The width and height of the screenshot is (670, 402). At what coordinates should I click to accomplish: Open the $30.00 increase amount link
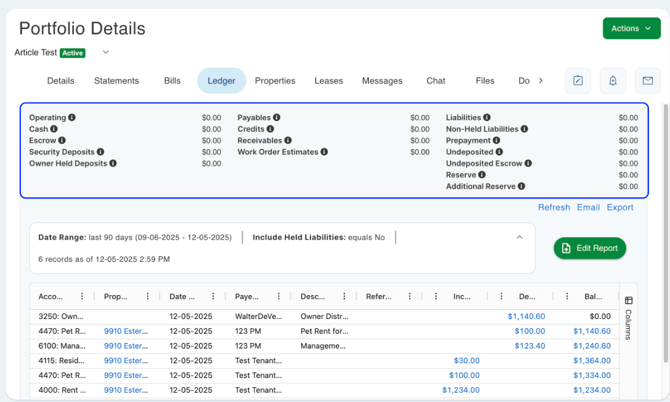tap(467, 361)
